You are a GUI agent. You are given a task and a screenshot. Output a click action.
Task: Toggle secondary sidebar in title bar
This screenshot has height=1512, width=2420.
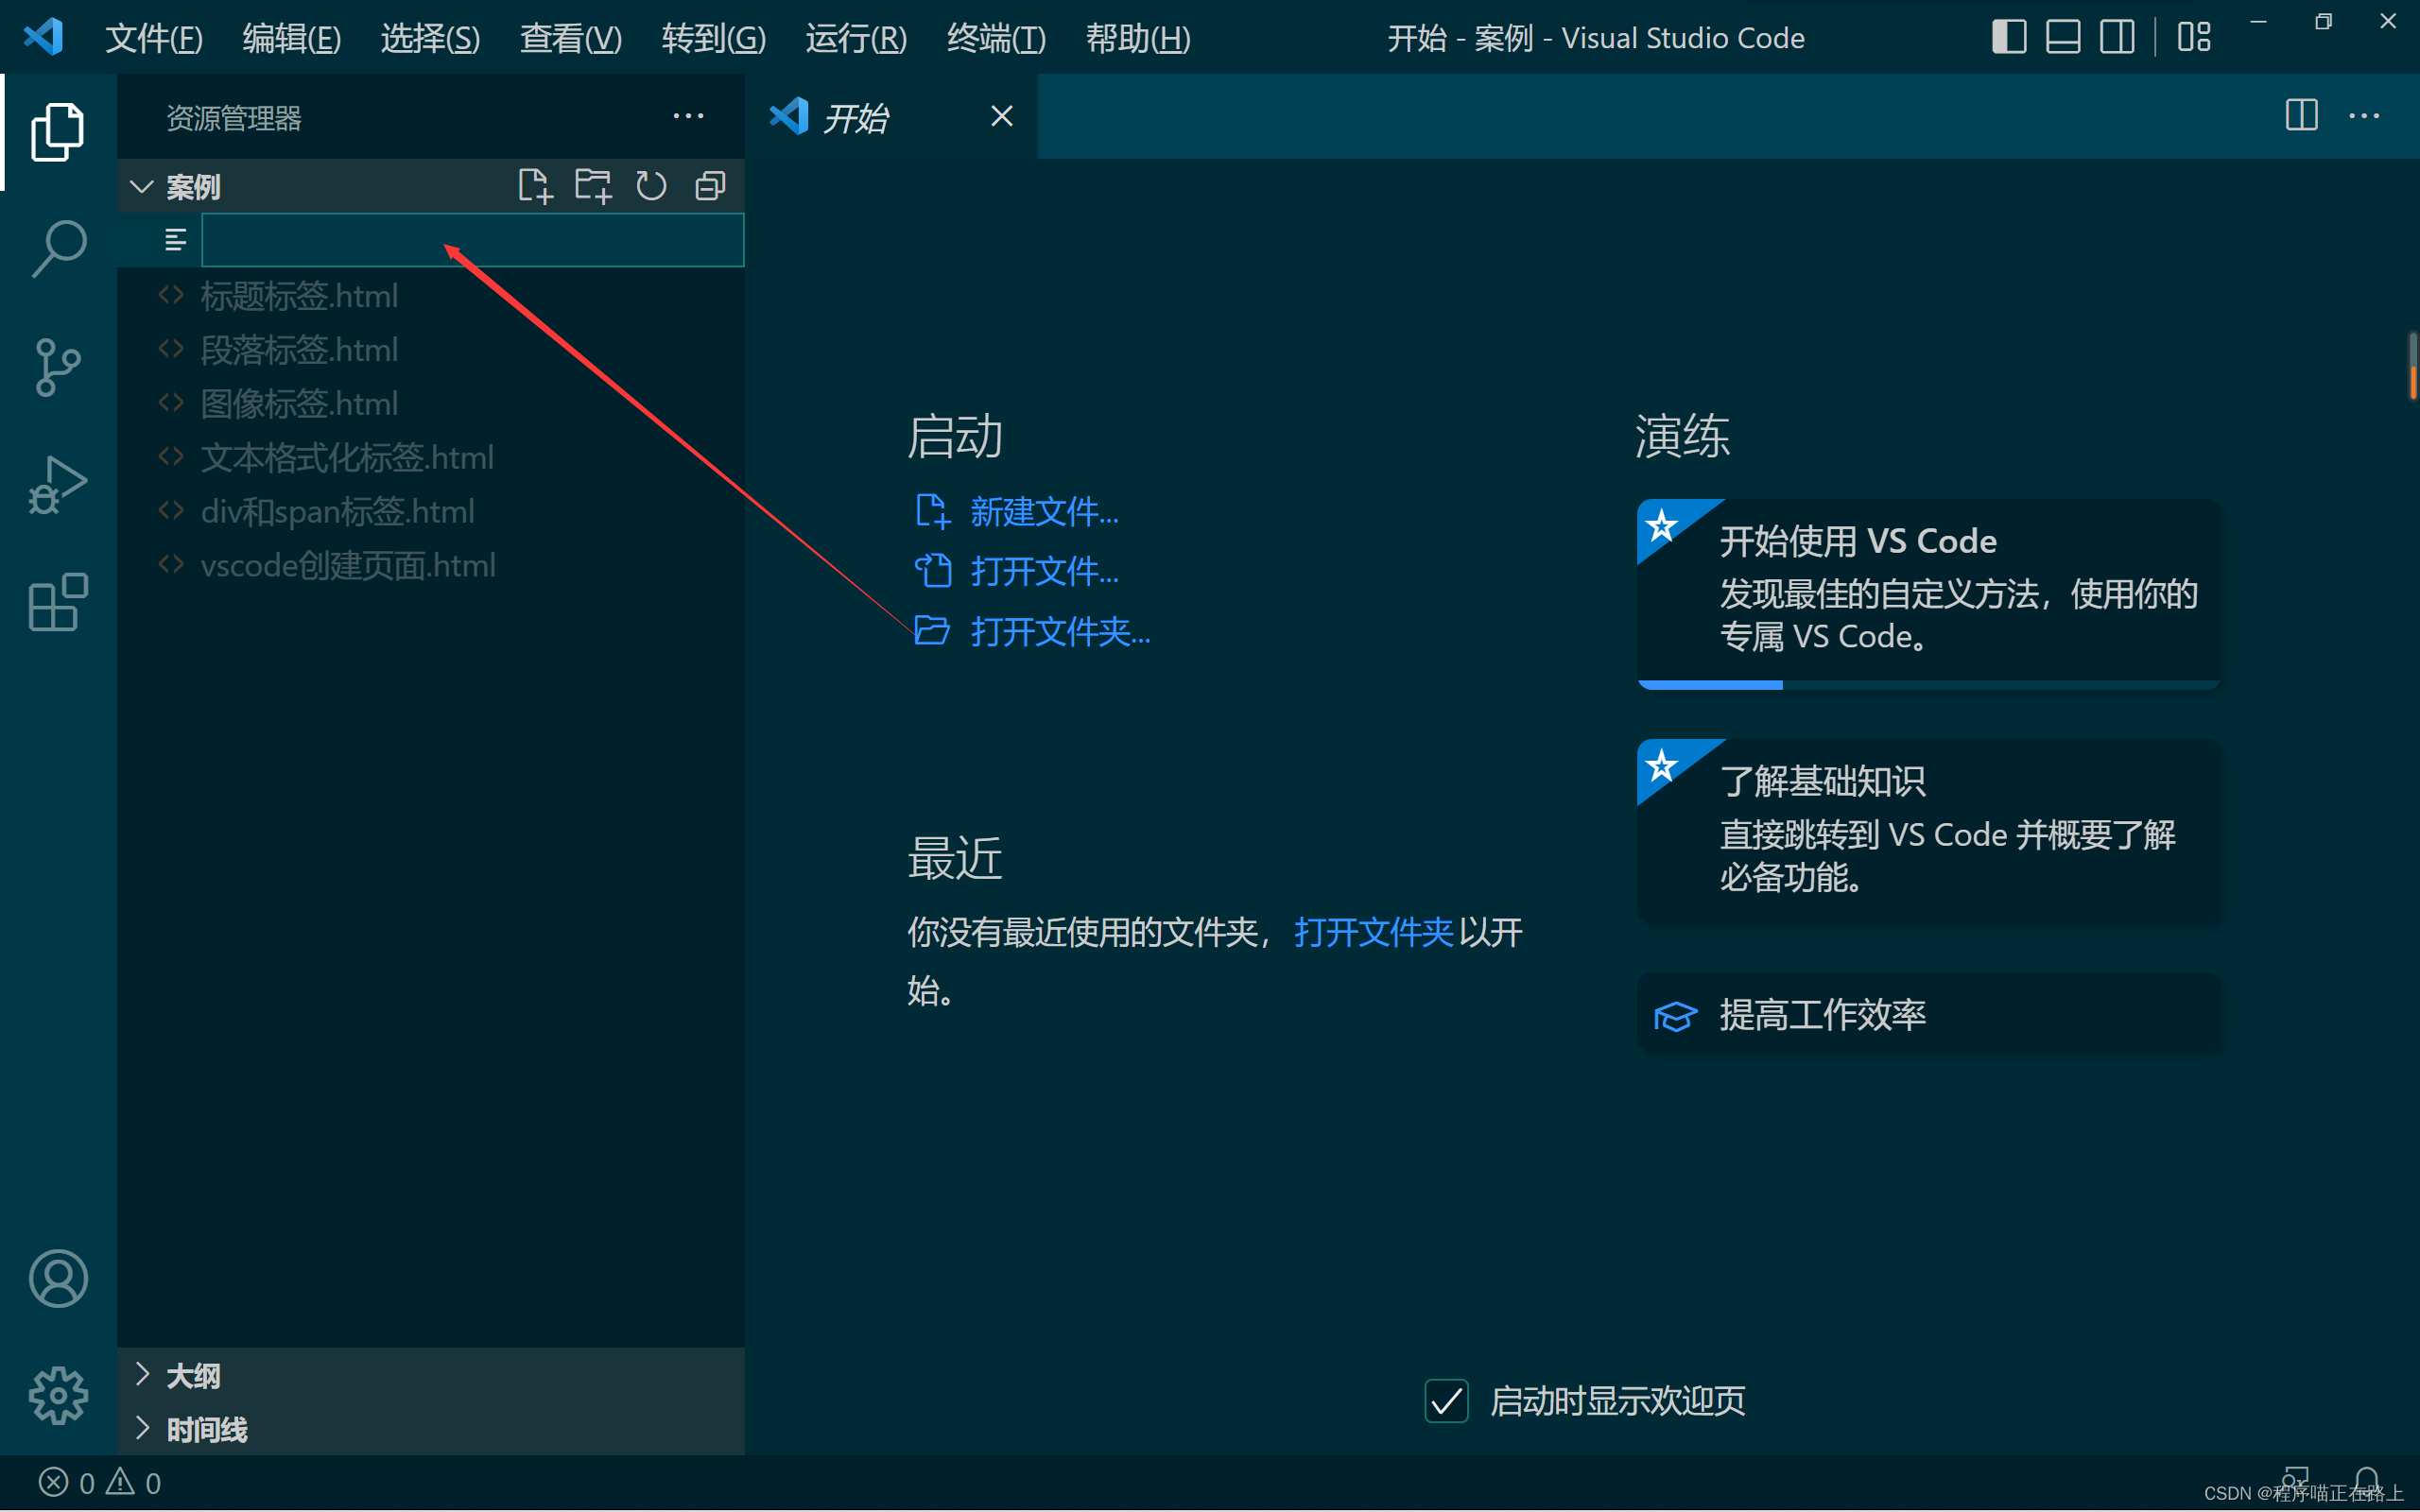click(x=2117, y=38)
